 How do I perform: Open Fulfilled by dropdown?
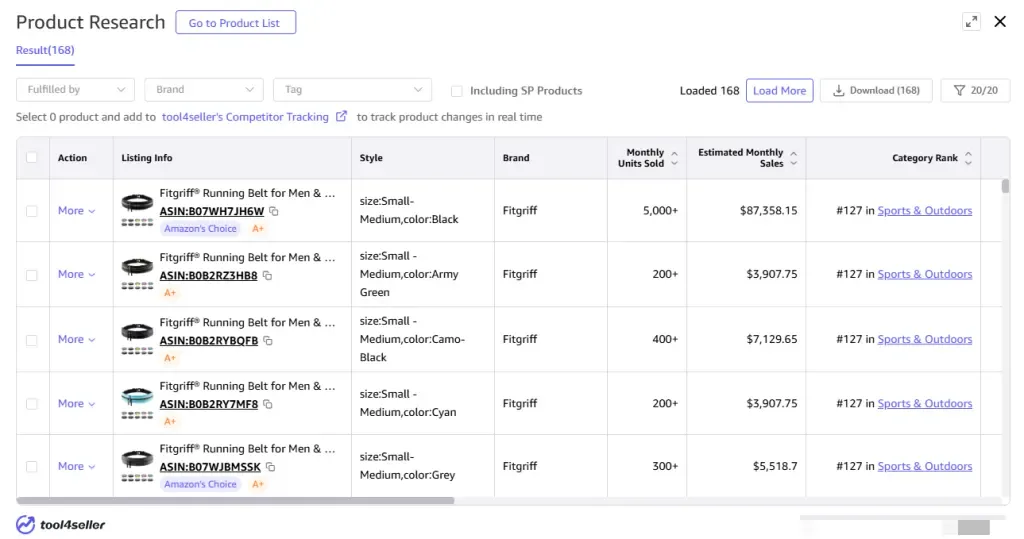(75, 90)
